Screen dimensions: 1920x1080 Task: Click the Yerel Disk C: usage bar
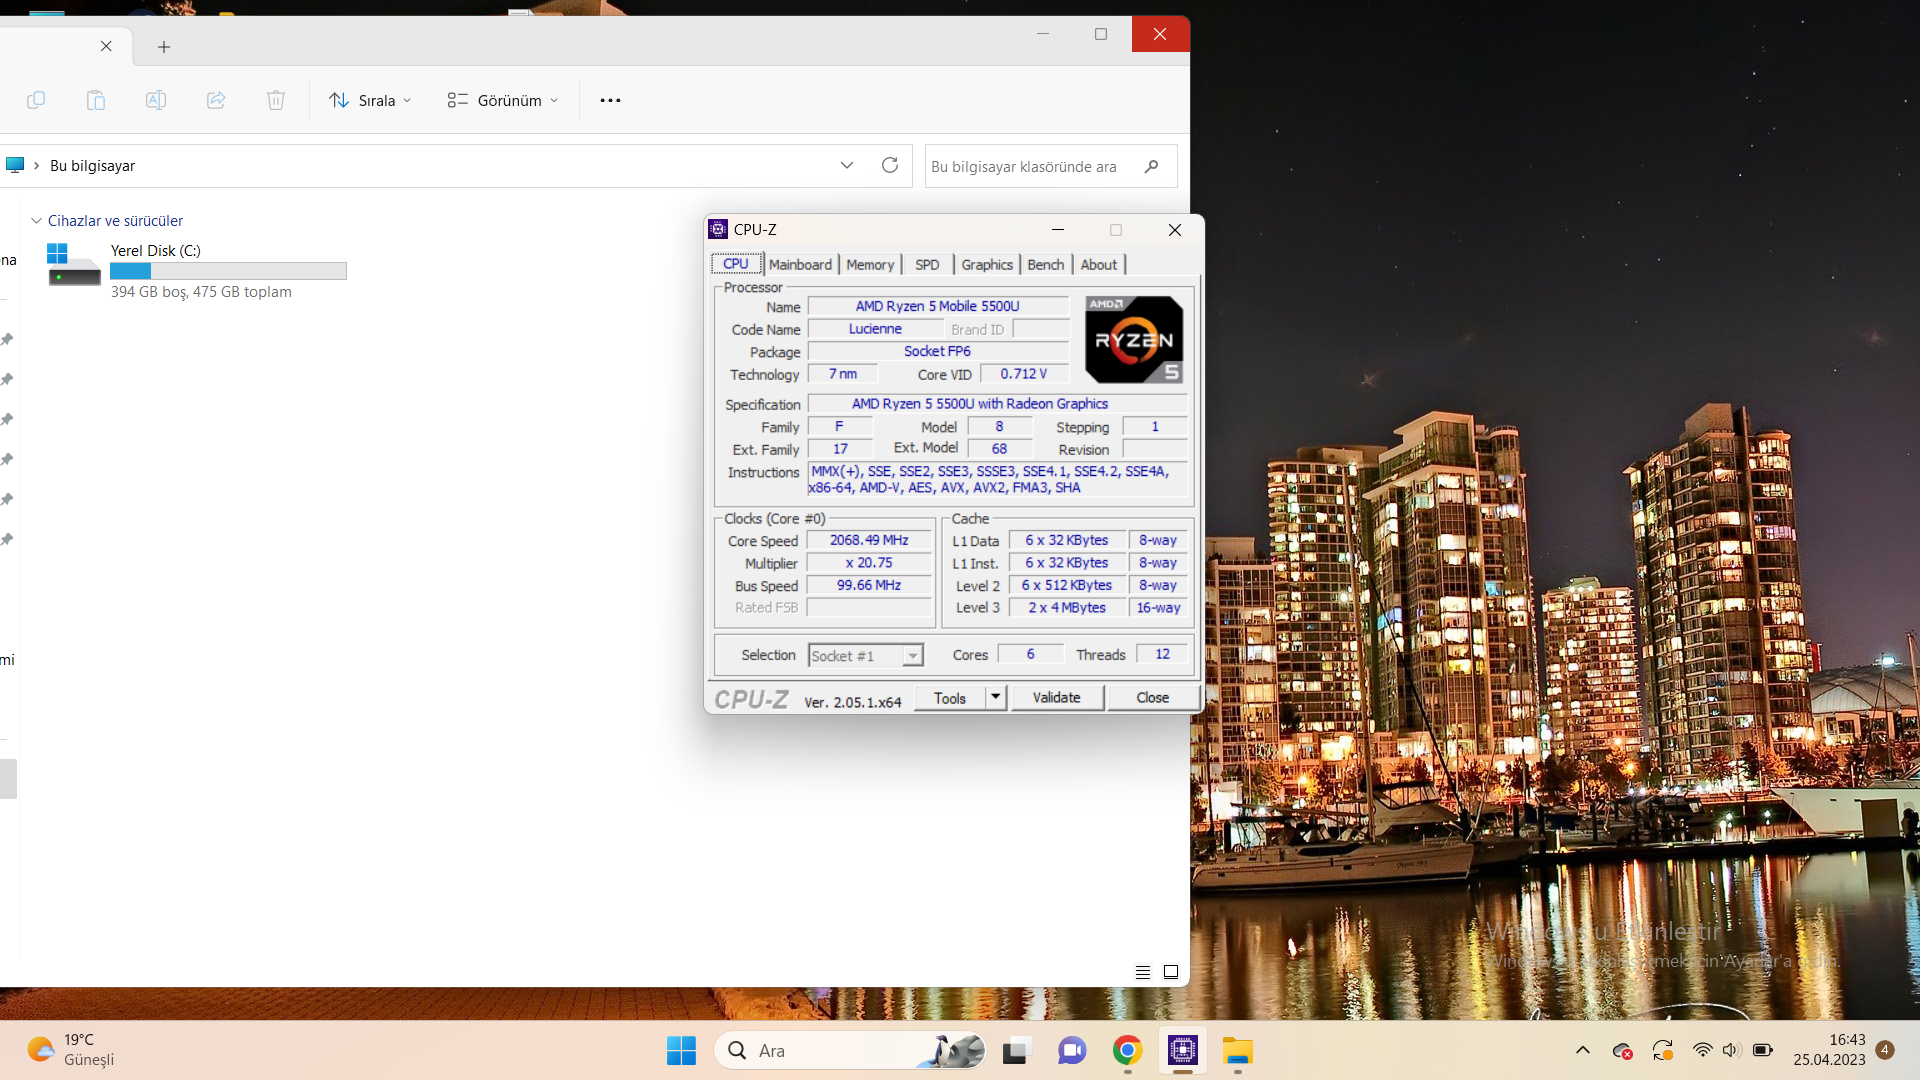[228, 271]
